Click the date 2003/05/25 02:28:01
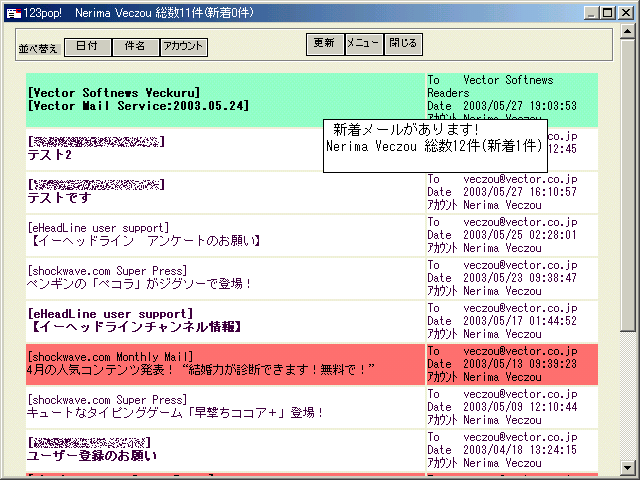640x480 pixels. point(520,235)
